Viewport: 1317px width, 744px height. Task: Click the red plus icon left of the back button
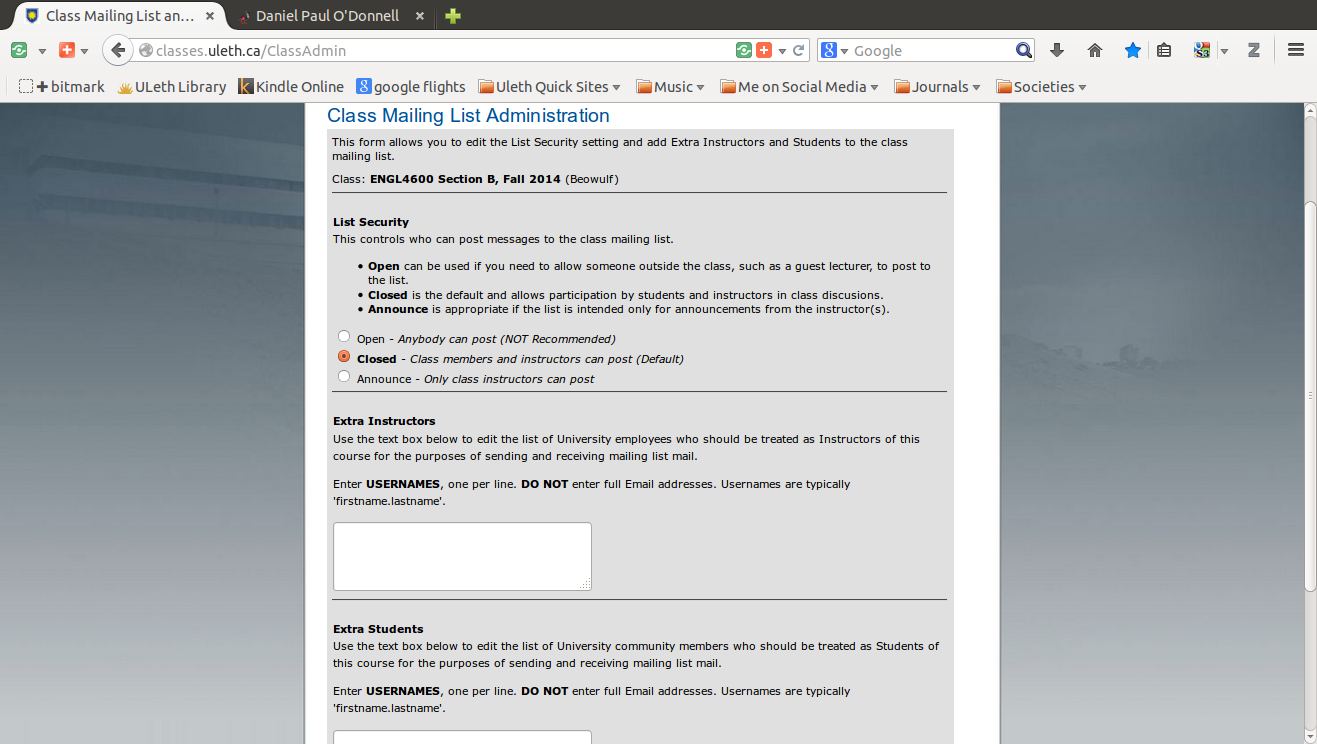click(x=67, y=50)
